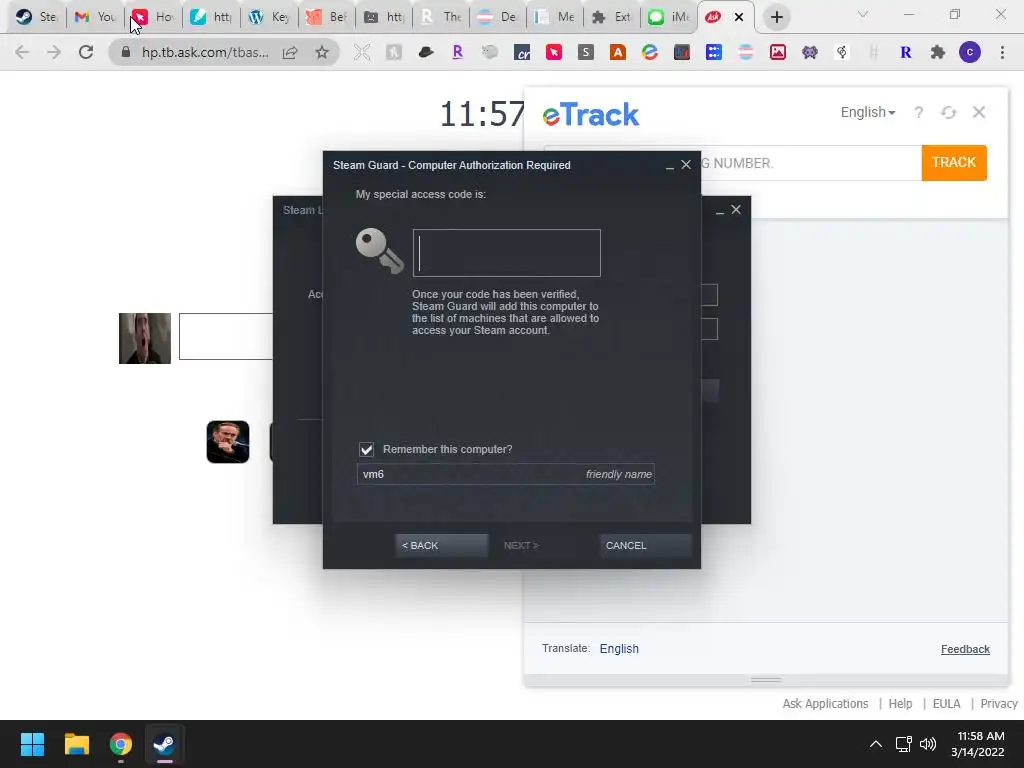Switch to the 'Ext' extensions tab
This screenshot has height=768, width=1024.
point(611,17)
